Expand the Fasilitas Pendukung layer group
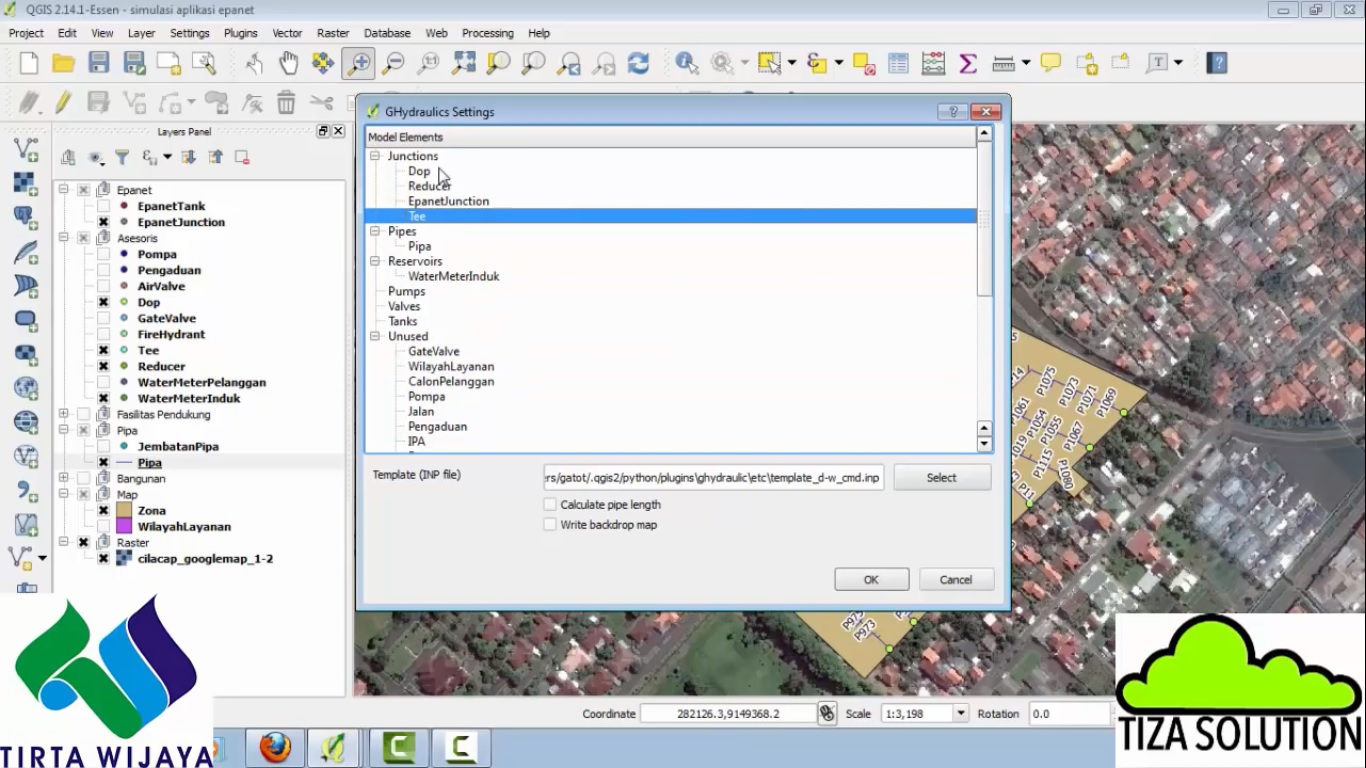 64,414
